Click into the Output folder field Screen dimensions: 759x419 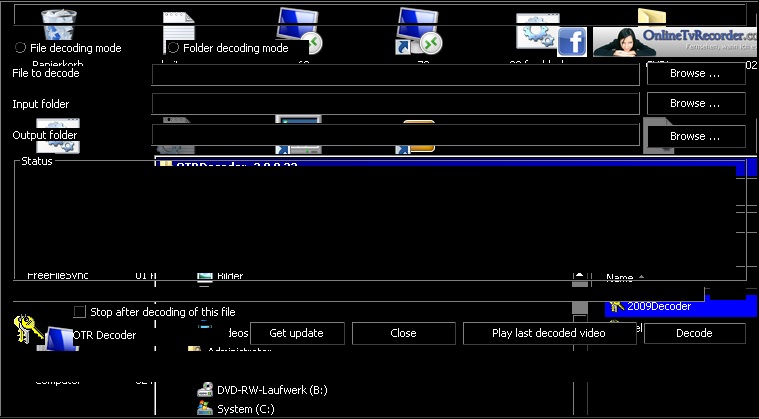pos(395,135)
